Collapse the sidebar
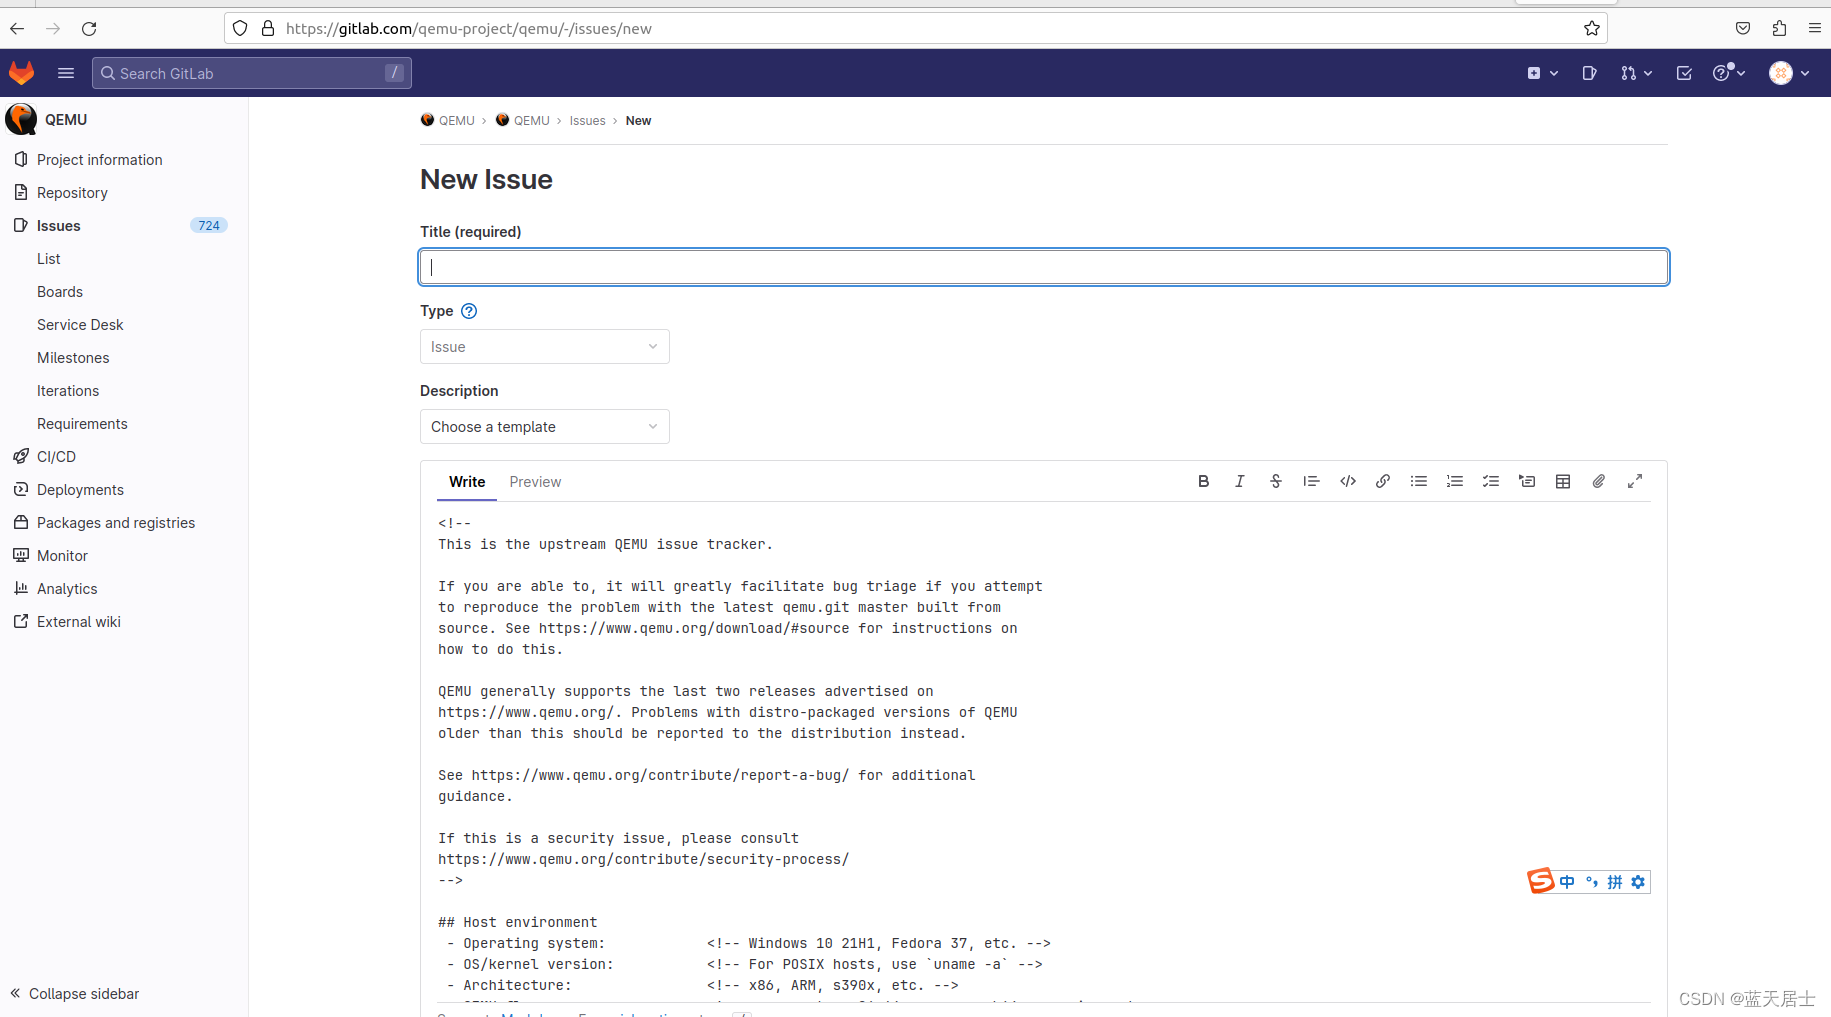The image size is (1831, 1017). click(75, 993)
